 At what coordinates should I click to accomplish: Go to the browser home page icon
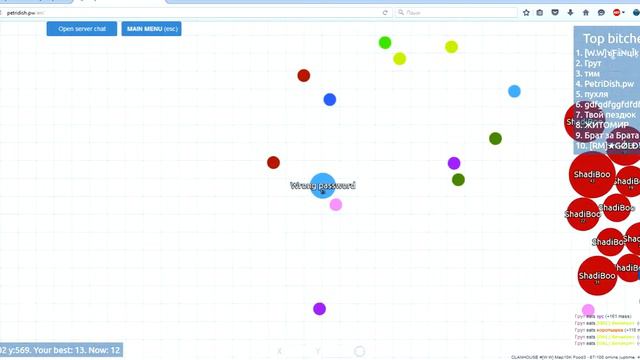(586, 13)
